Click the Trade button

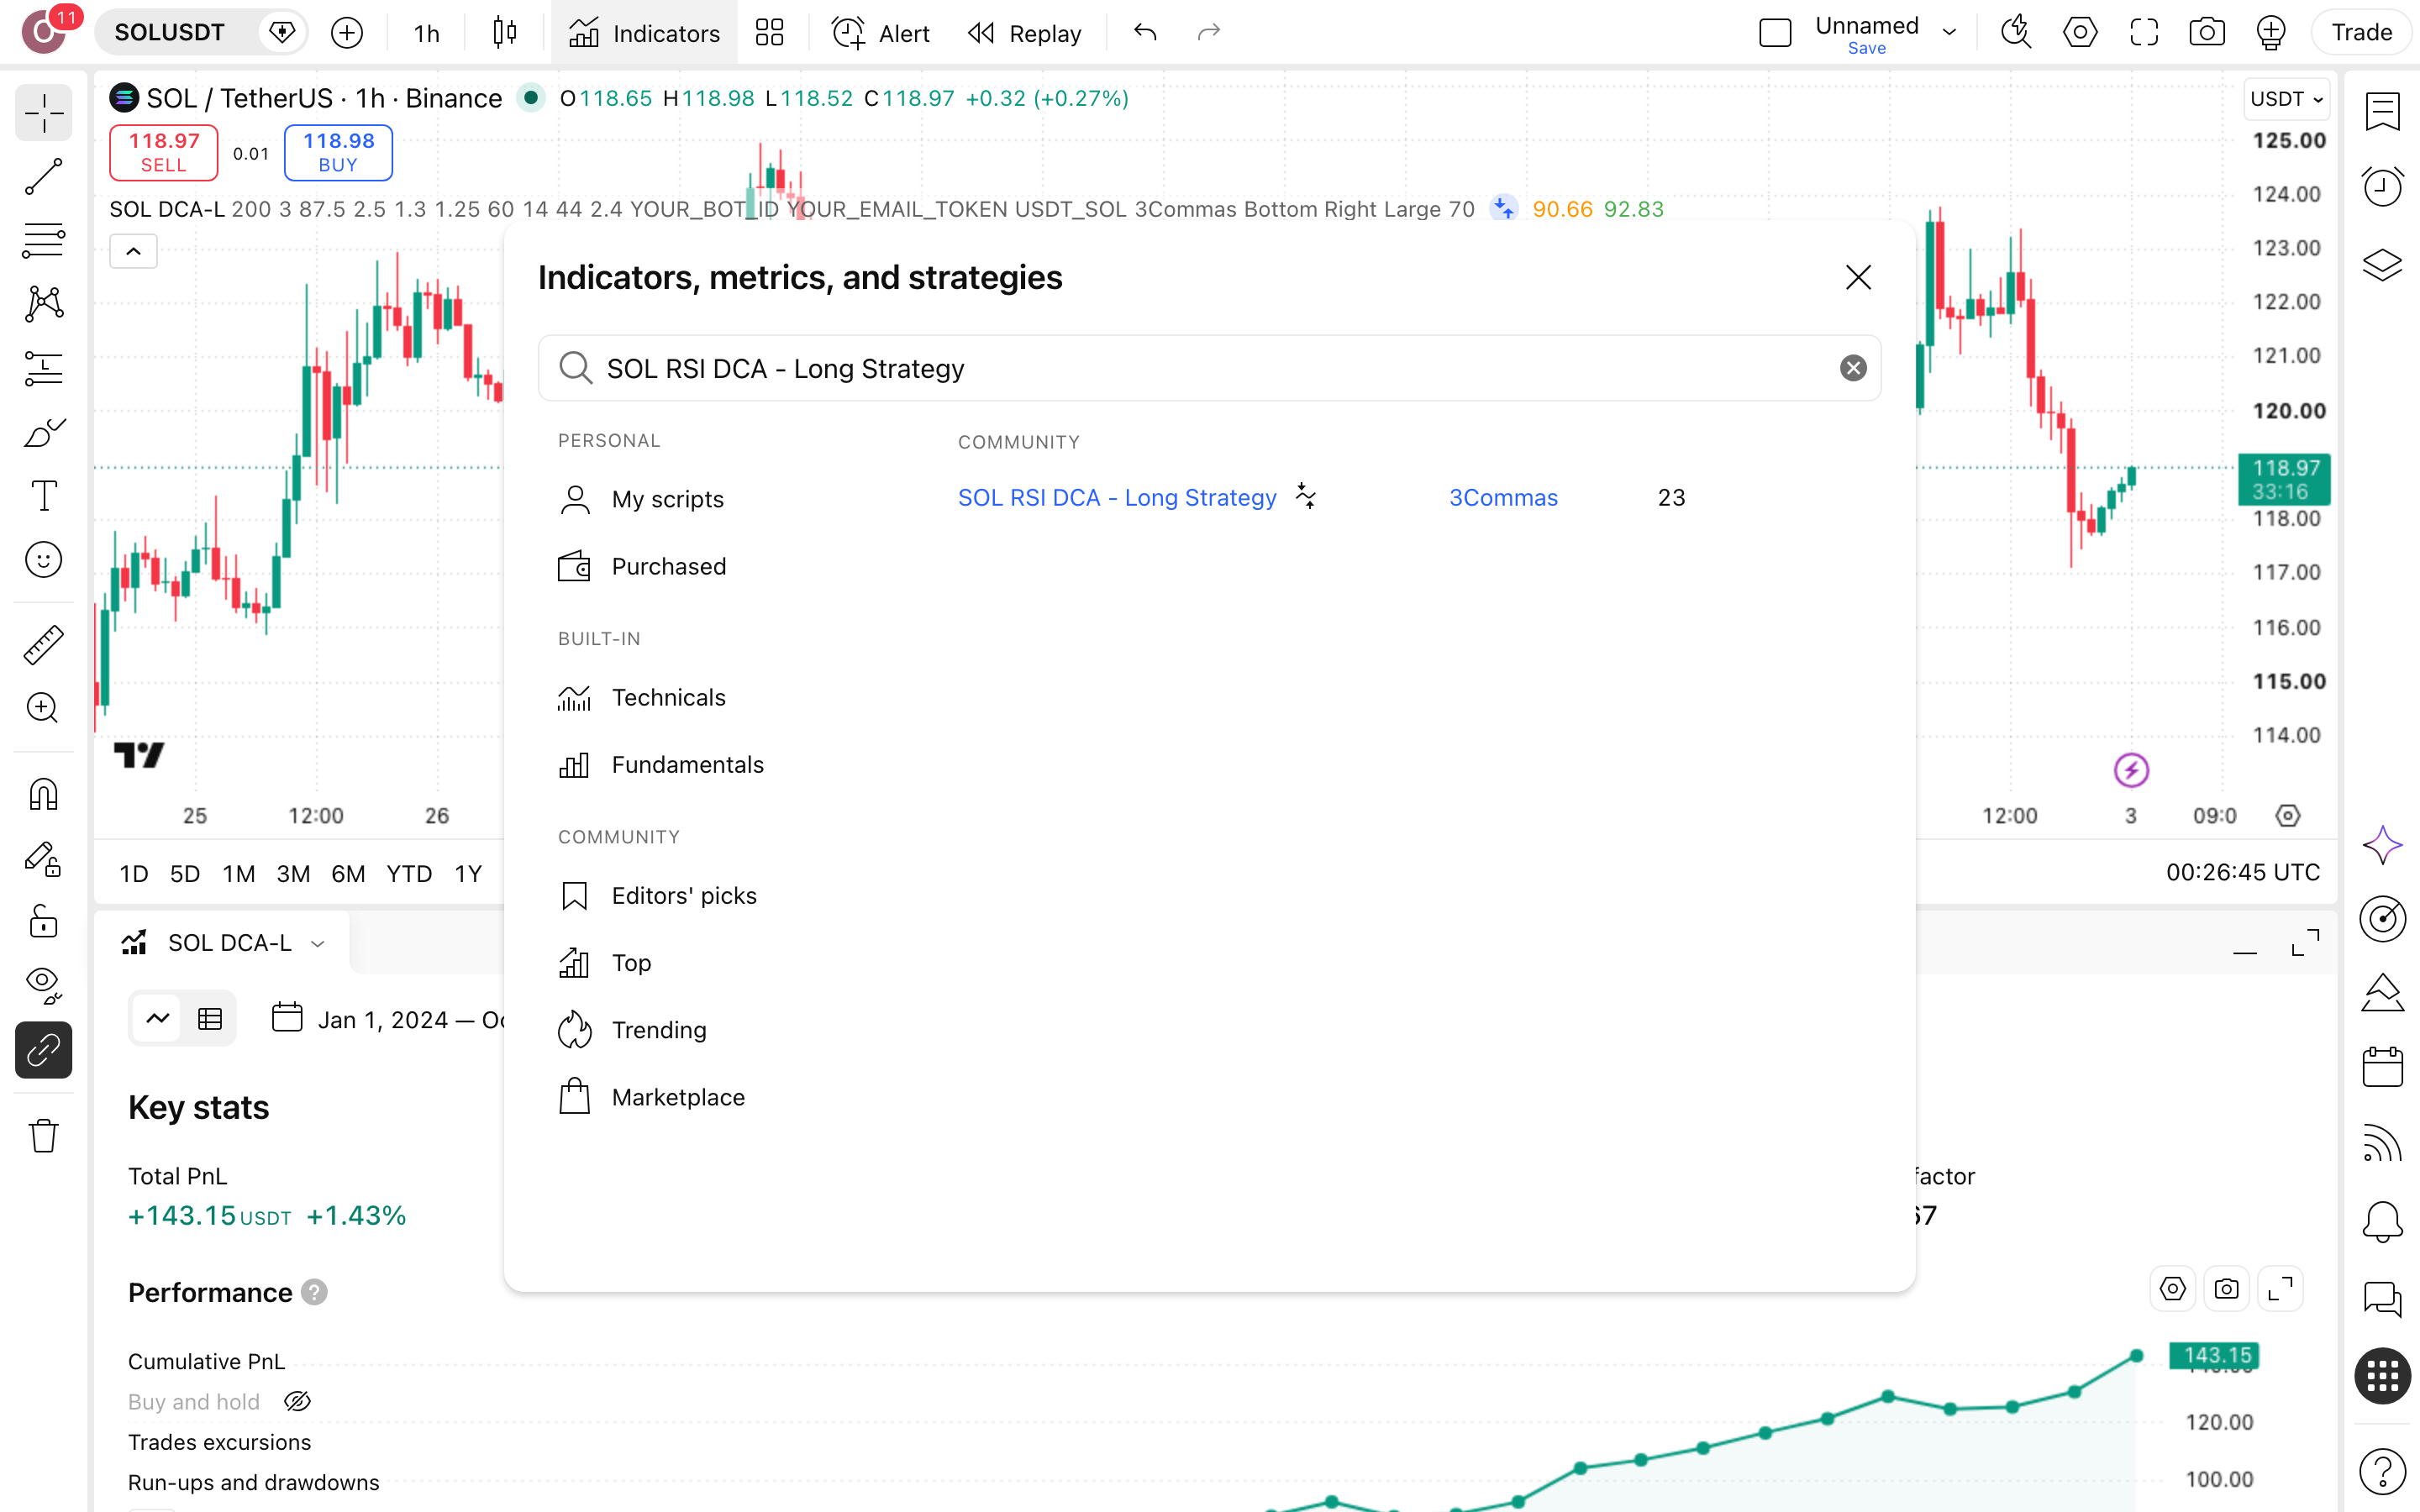(x=2361, y=33)
